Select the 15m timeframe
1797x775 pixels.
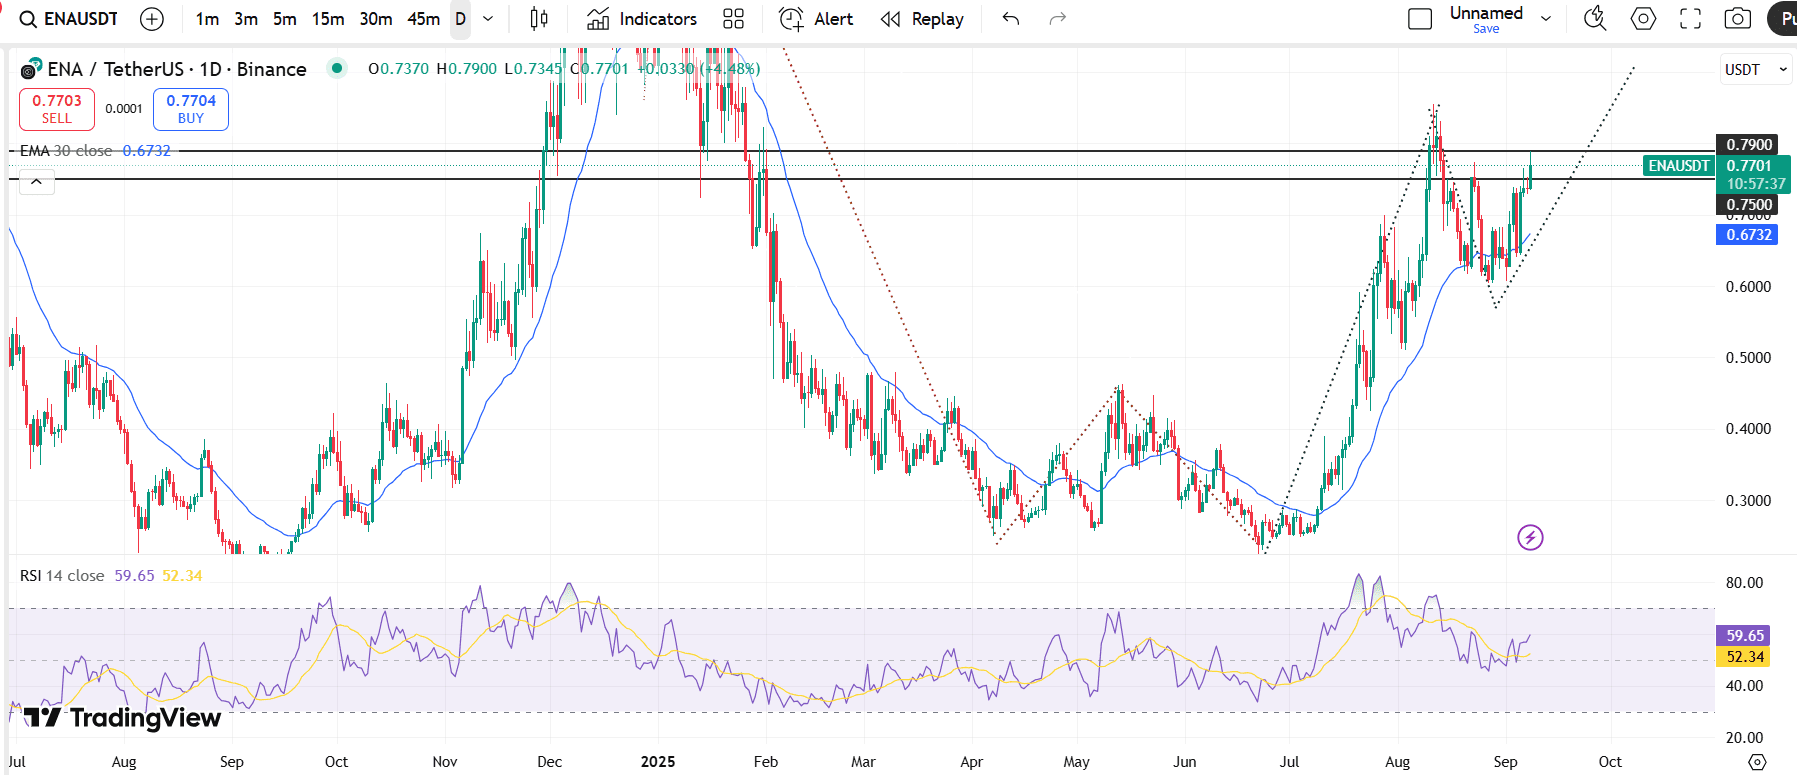click(x=327, y=19)
